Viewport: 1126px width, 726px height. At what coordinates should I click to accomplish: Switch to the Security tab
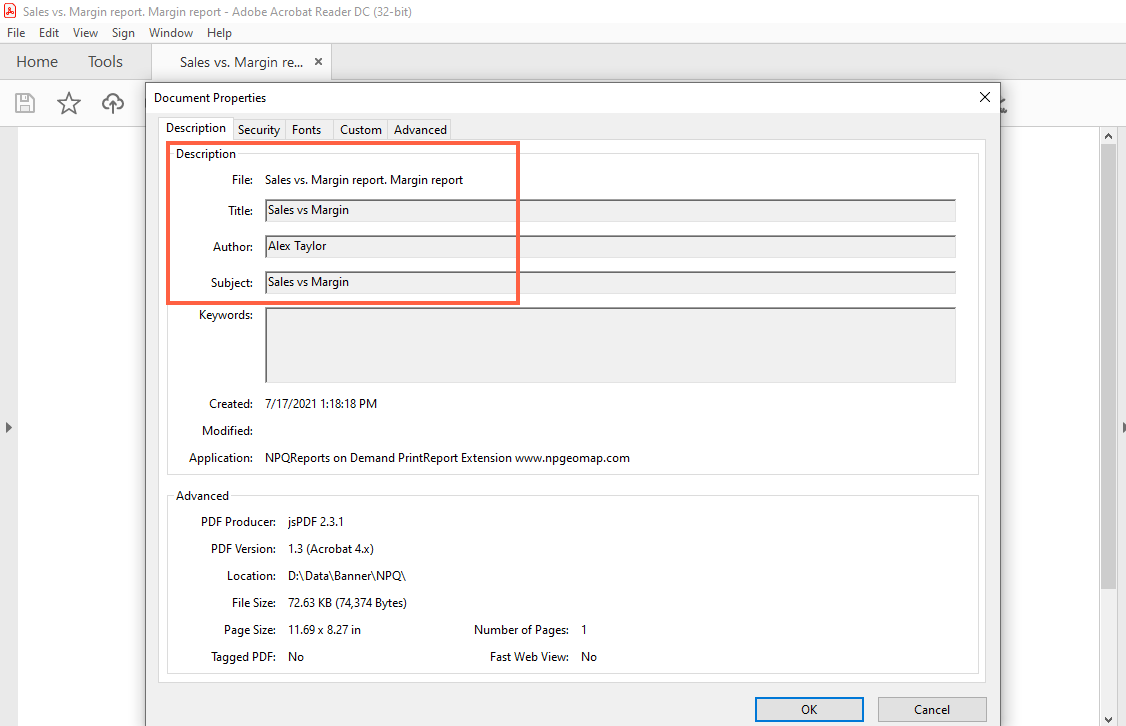pyautogui.click(x=259, y=129)
